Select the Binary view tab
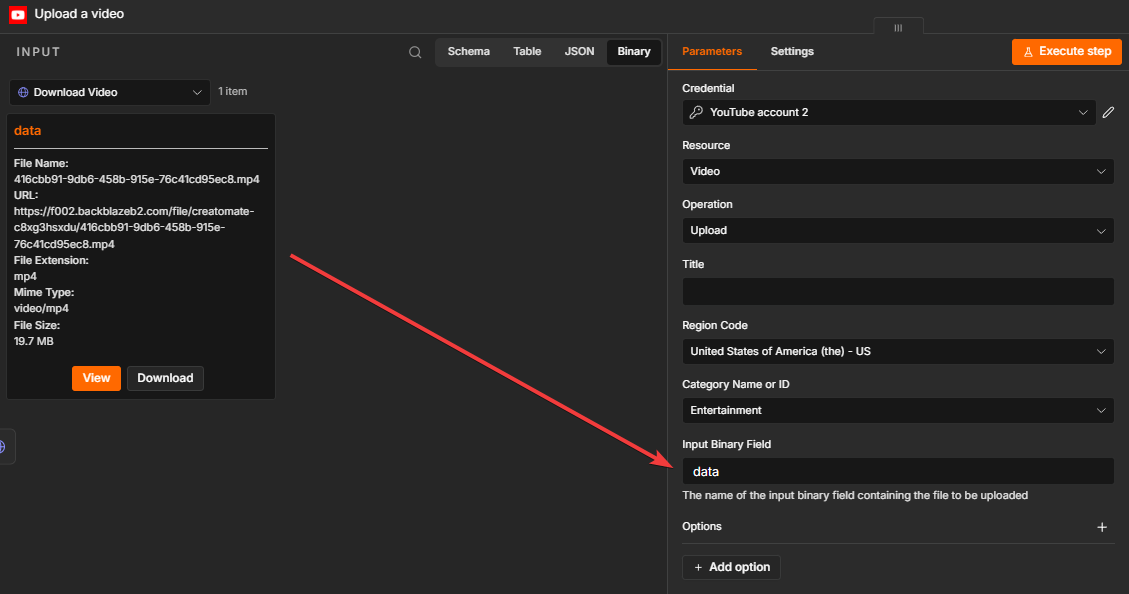The image size is (1129, 594). click(x=634, y=52)
